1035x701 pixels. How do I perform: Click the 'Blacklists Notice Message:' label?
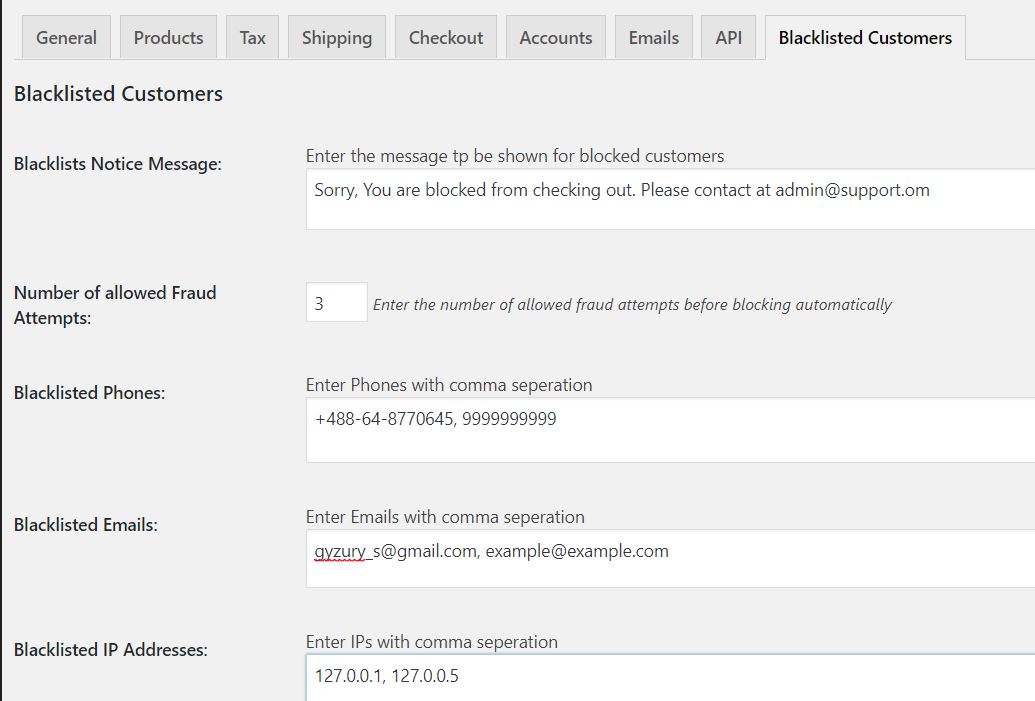click(x=117, y=164)
